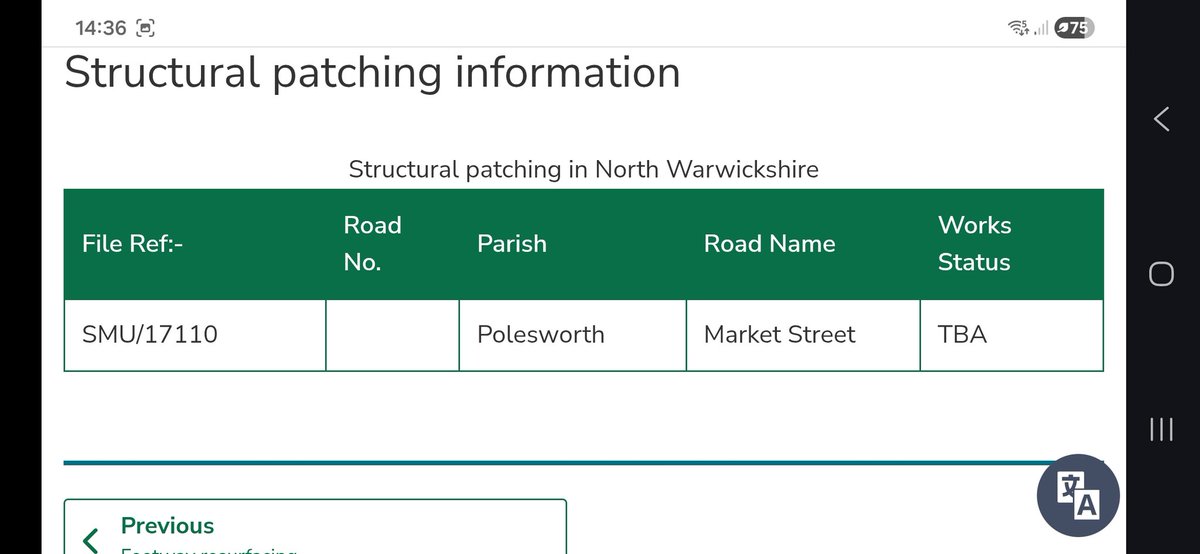
Task: Select the Parish column header
Action: [572, 244]
